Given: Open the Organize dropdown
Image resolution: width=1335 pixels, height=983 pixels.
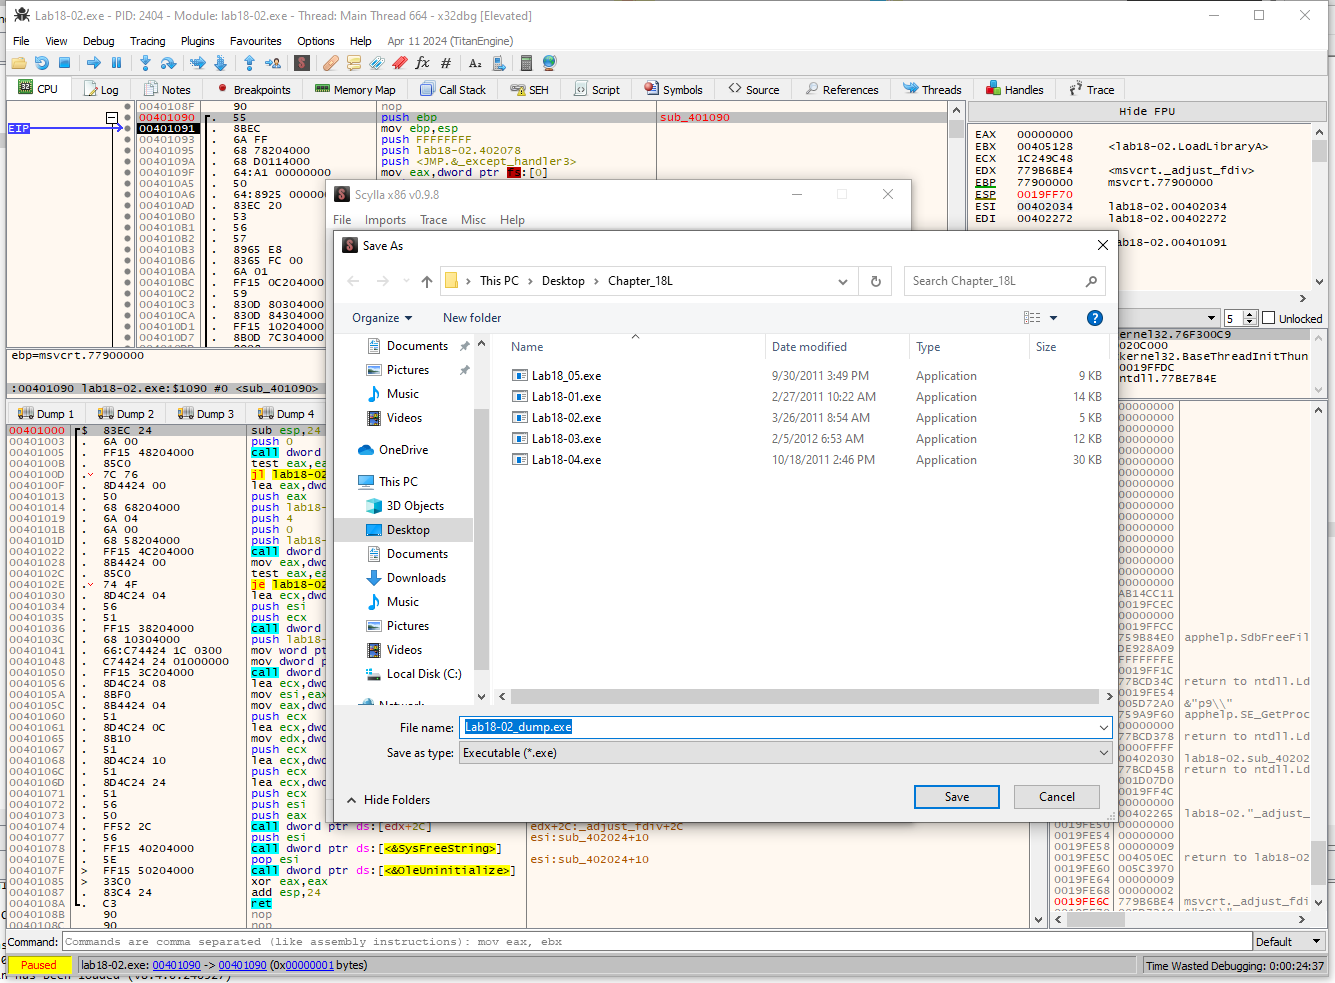Looking at the screenshot, I should point(382,318).
